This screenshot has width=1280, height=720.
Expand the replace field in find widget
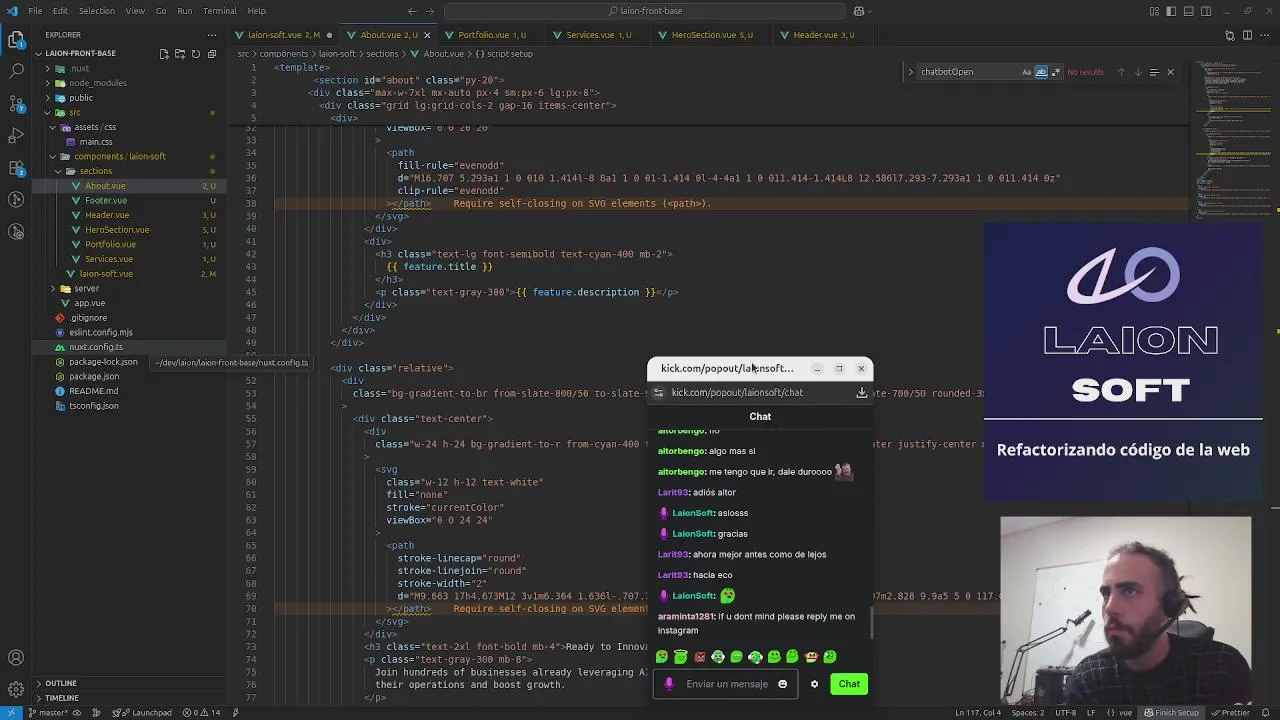(x=910, y=72)
